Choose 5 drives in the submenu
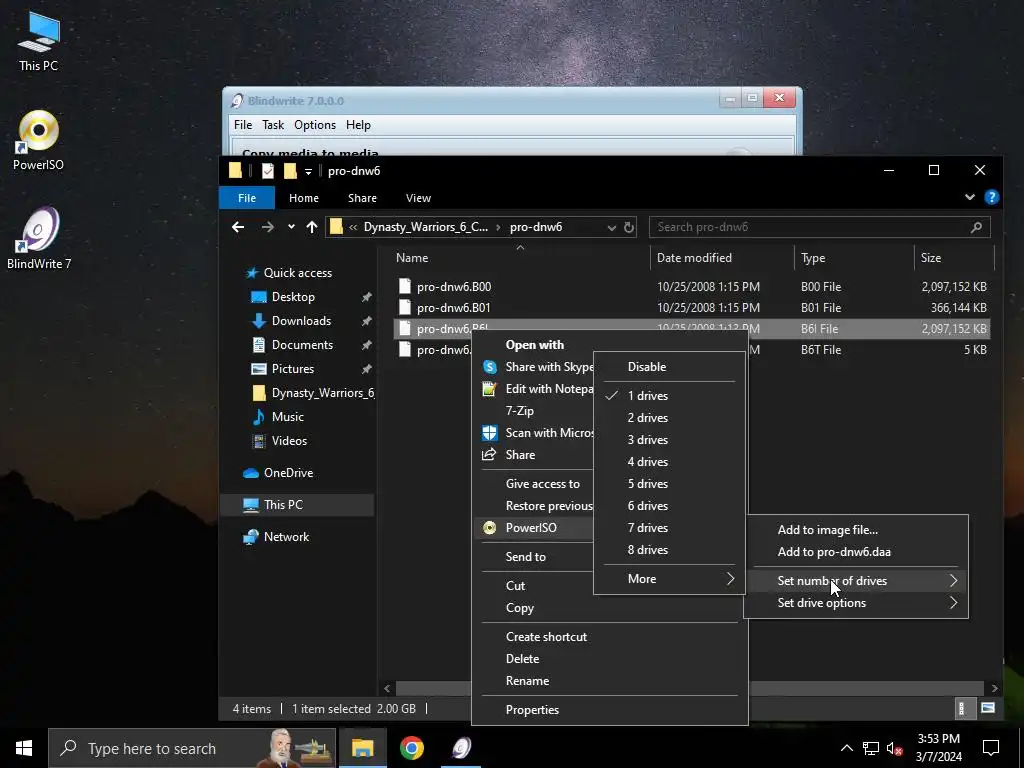Screen dimensions: 1024x768 point(669,484)
